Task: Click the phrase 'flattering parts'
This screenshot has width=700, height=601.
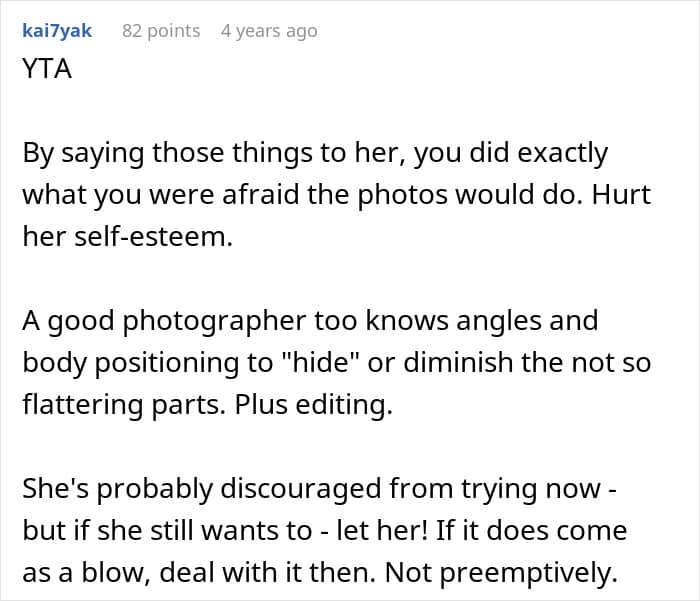Action: pyautogui.click(x=121, y=405)
